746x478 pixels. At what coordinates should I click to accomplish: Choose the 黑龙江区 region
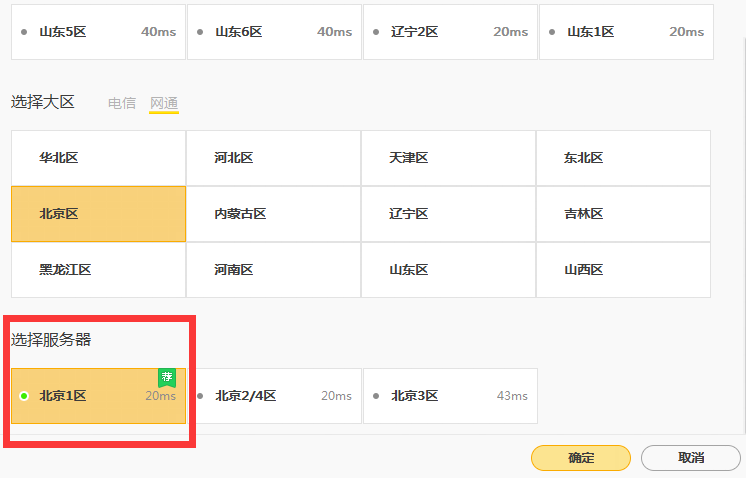tap(98, 270)
